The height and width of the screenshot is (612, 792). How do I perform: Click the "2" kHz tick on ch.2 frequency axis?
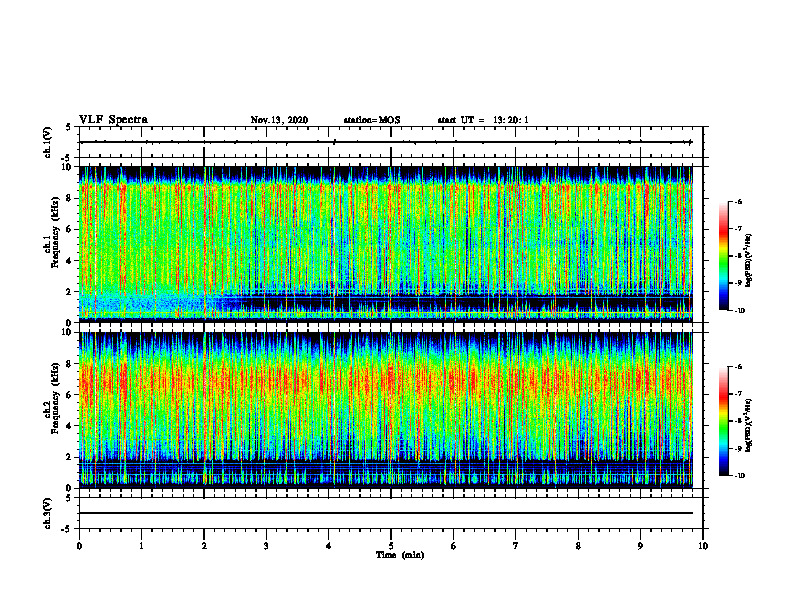pyautogui.click(x=70, y=457)
